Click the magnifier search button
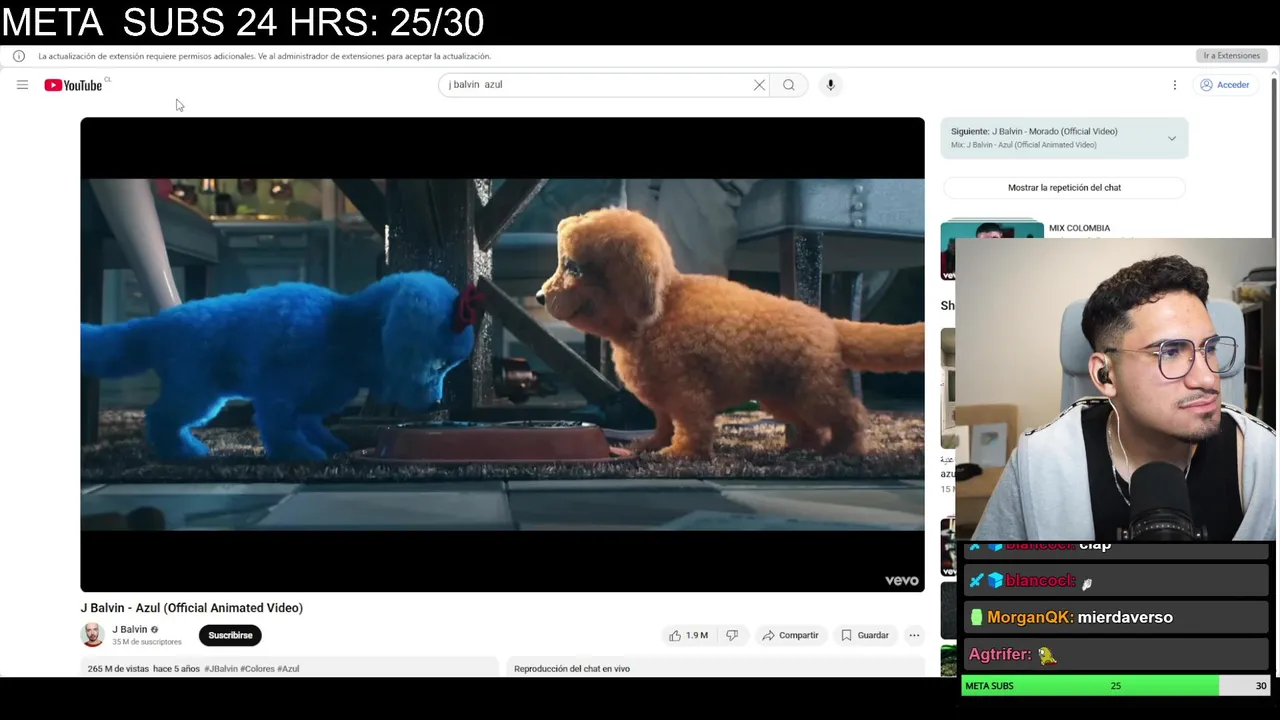The width and height of the screenshot is (1280, 720). 789,85
